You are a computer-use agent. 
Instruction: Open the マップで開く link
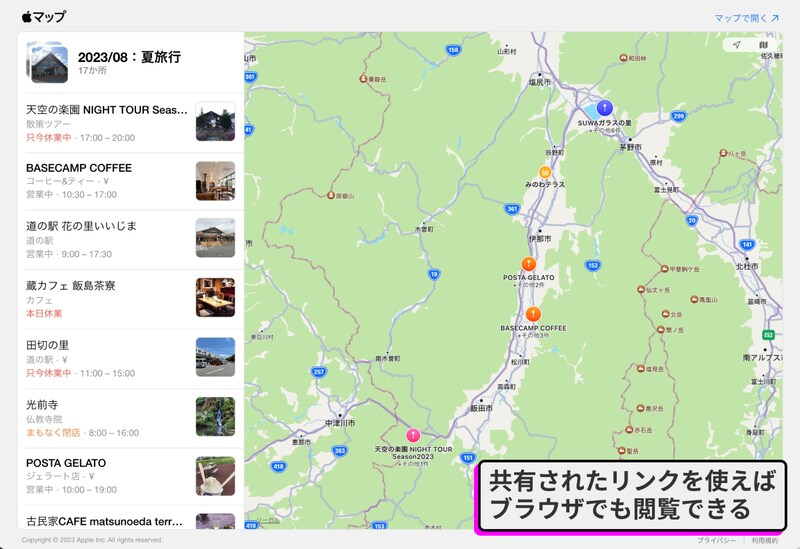click(746, 18)
